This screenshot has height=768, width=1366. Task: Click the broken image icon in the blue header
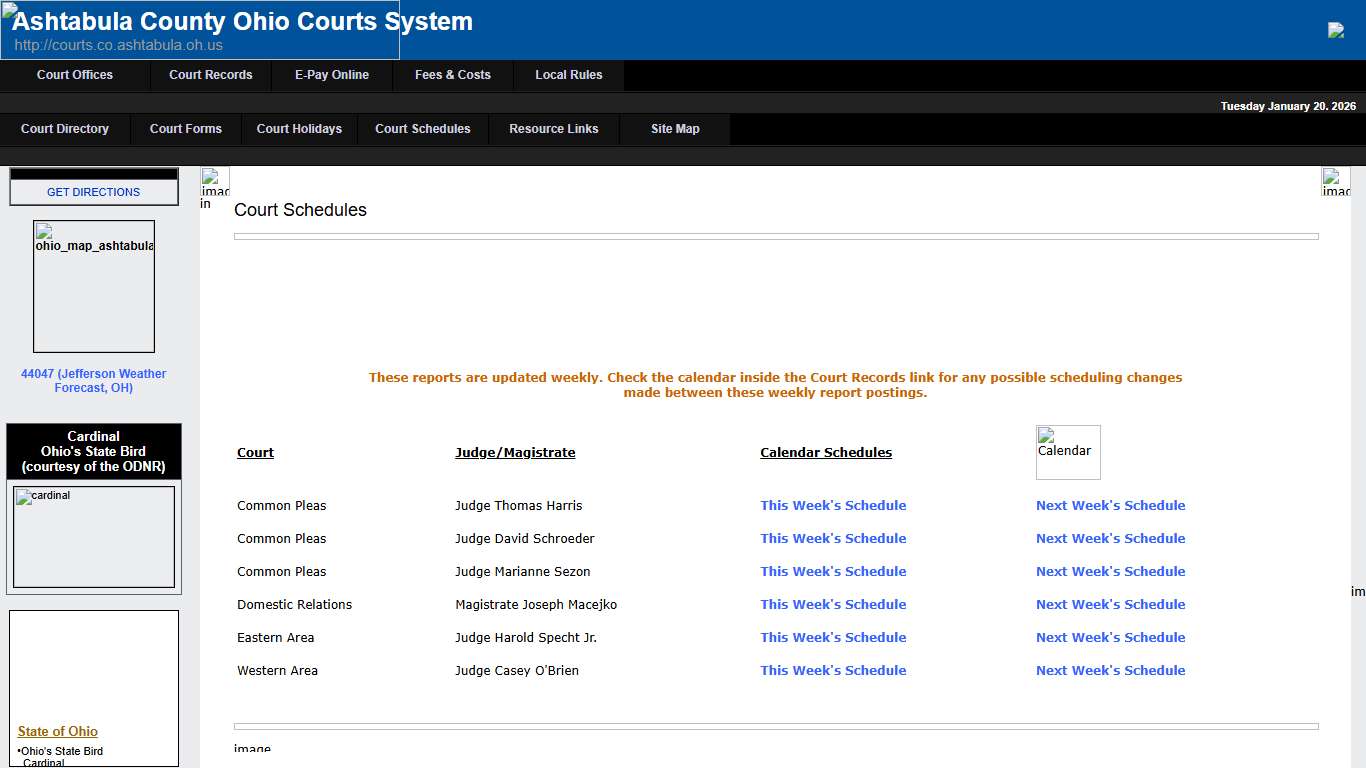1336,30
